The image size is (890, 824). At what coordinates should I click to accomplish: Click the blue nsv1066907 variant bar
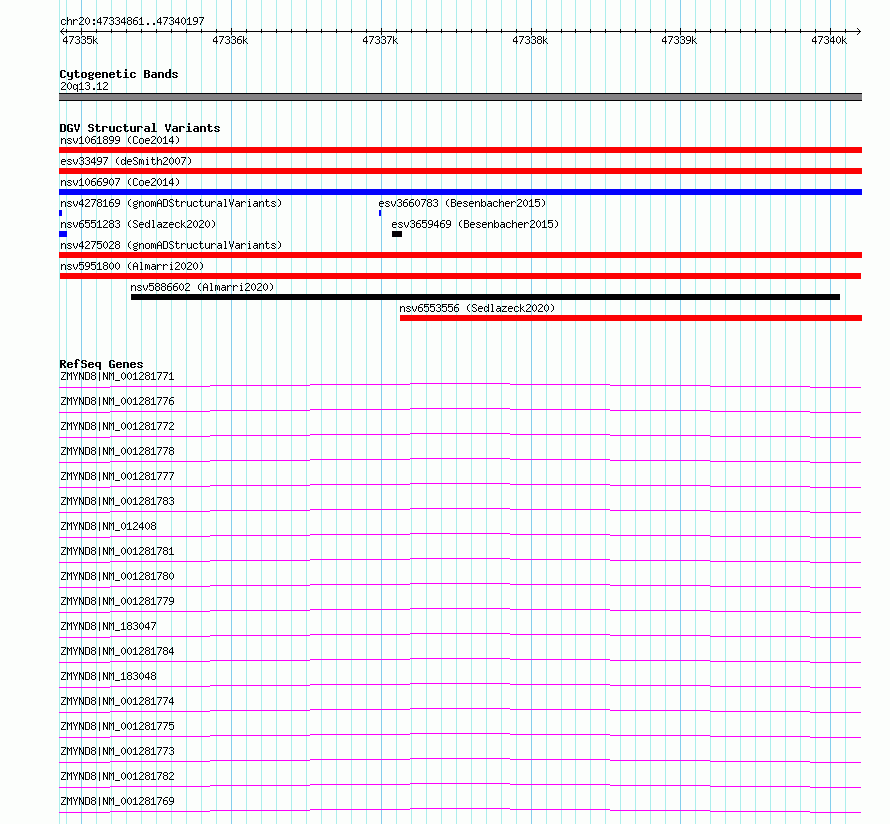point(460,192)
